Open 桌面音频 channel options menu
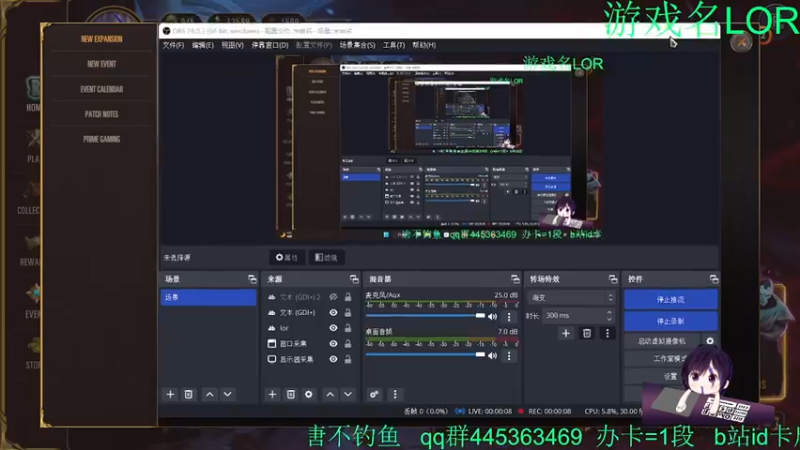 (509, 356)
